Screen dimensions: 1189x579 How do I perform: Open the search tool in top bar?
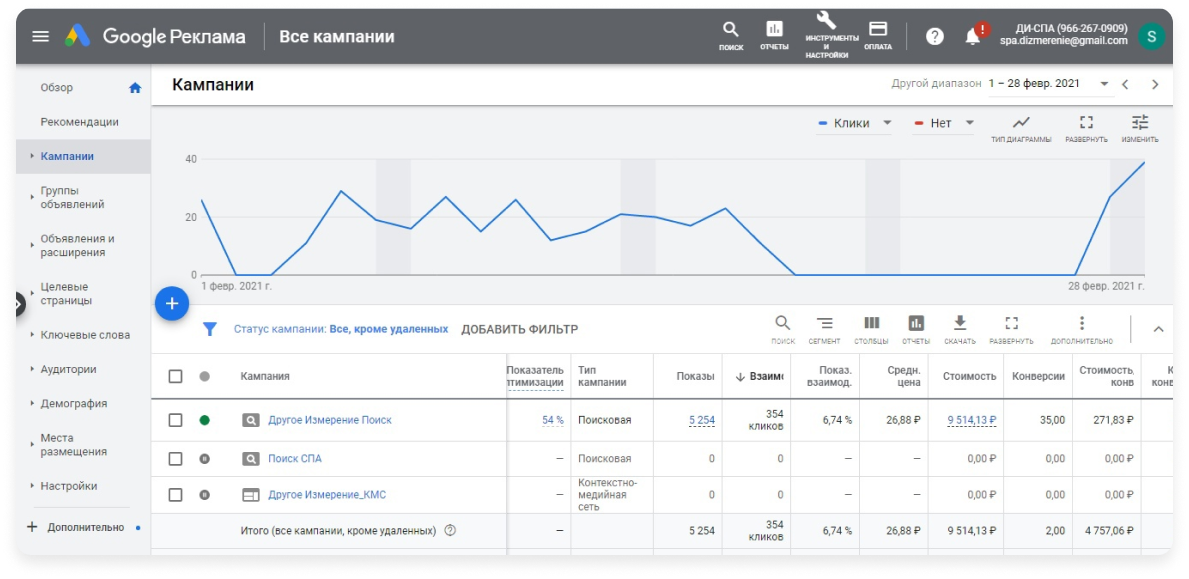pyautogui.click(x=731, y=36)
